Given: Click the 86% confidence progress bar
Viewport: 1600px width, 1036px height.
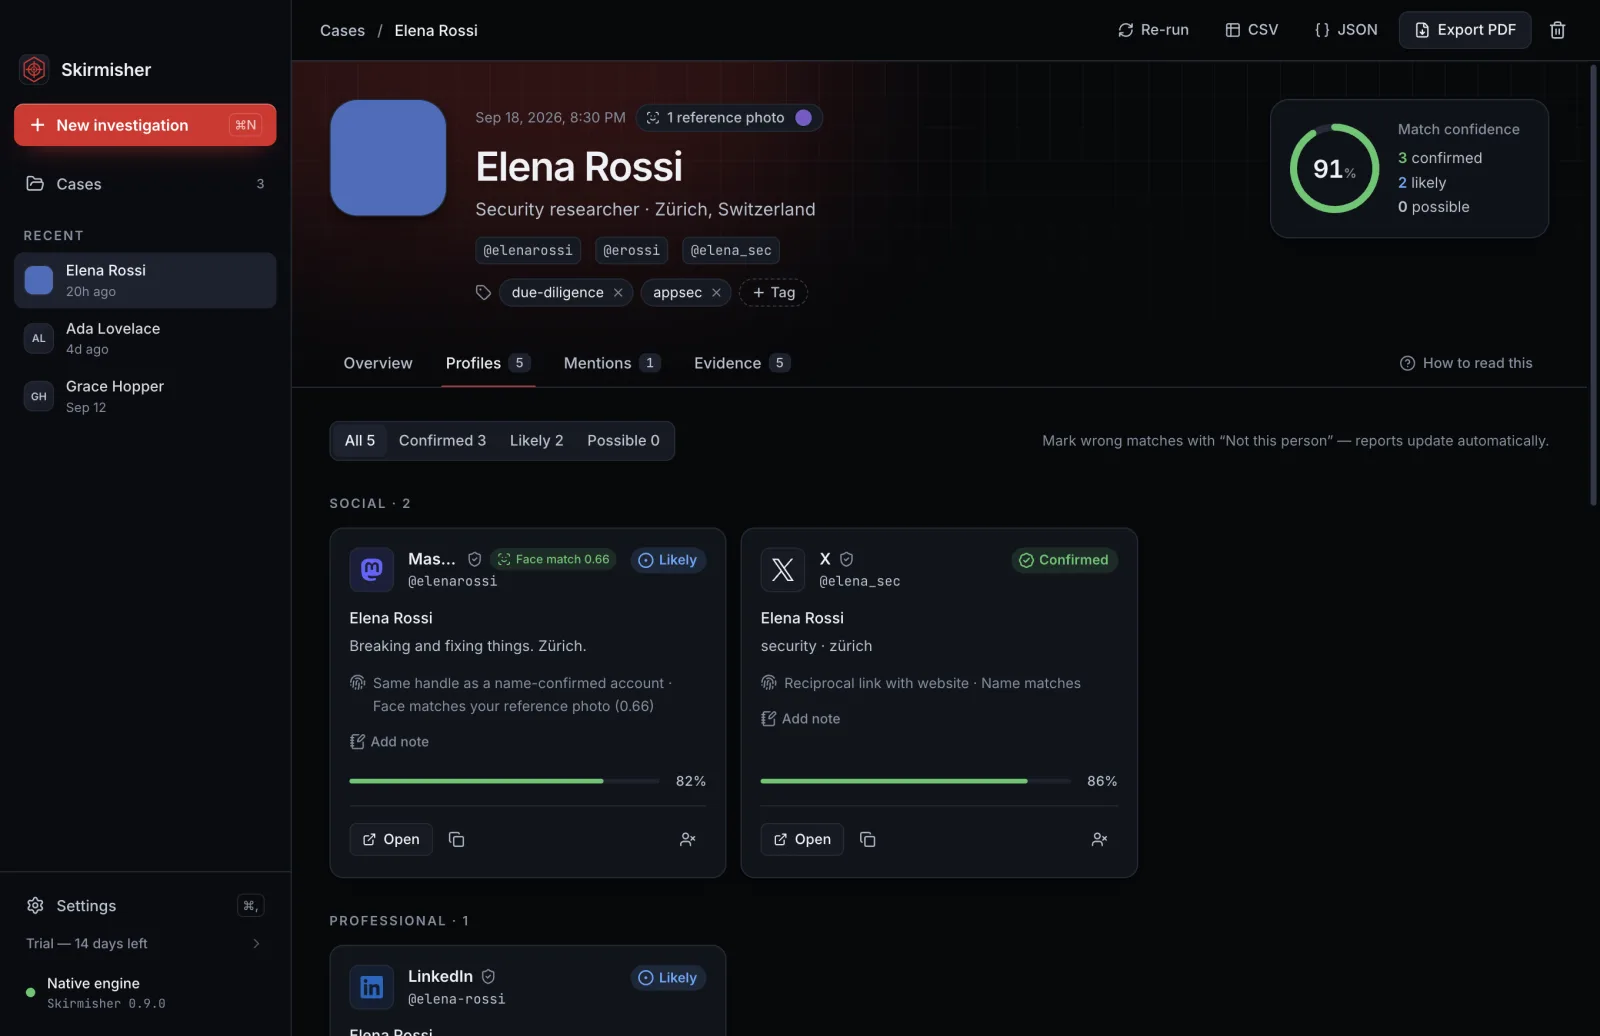Looking at the screenshot, I should [915, 781].
